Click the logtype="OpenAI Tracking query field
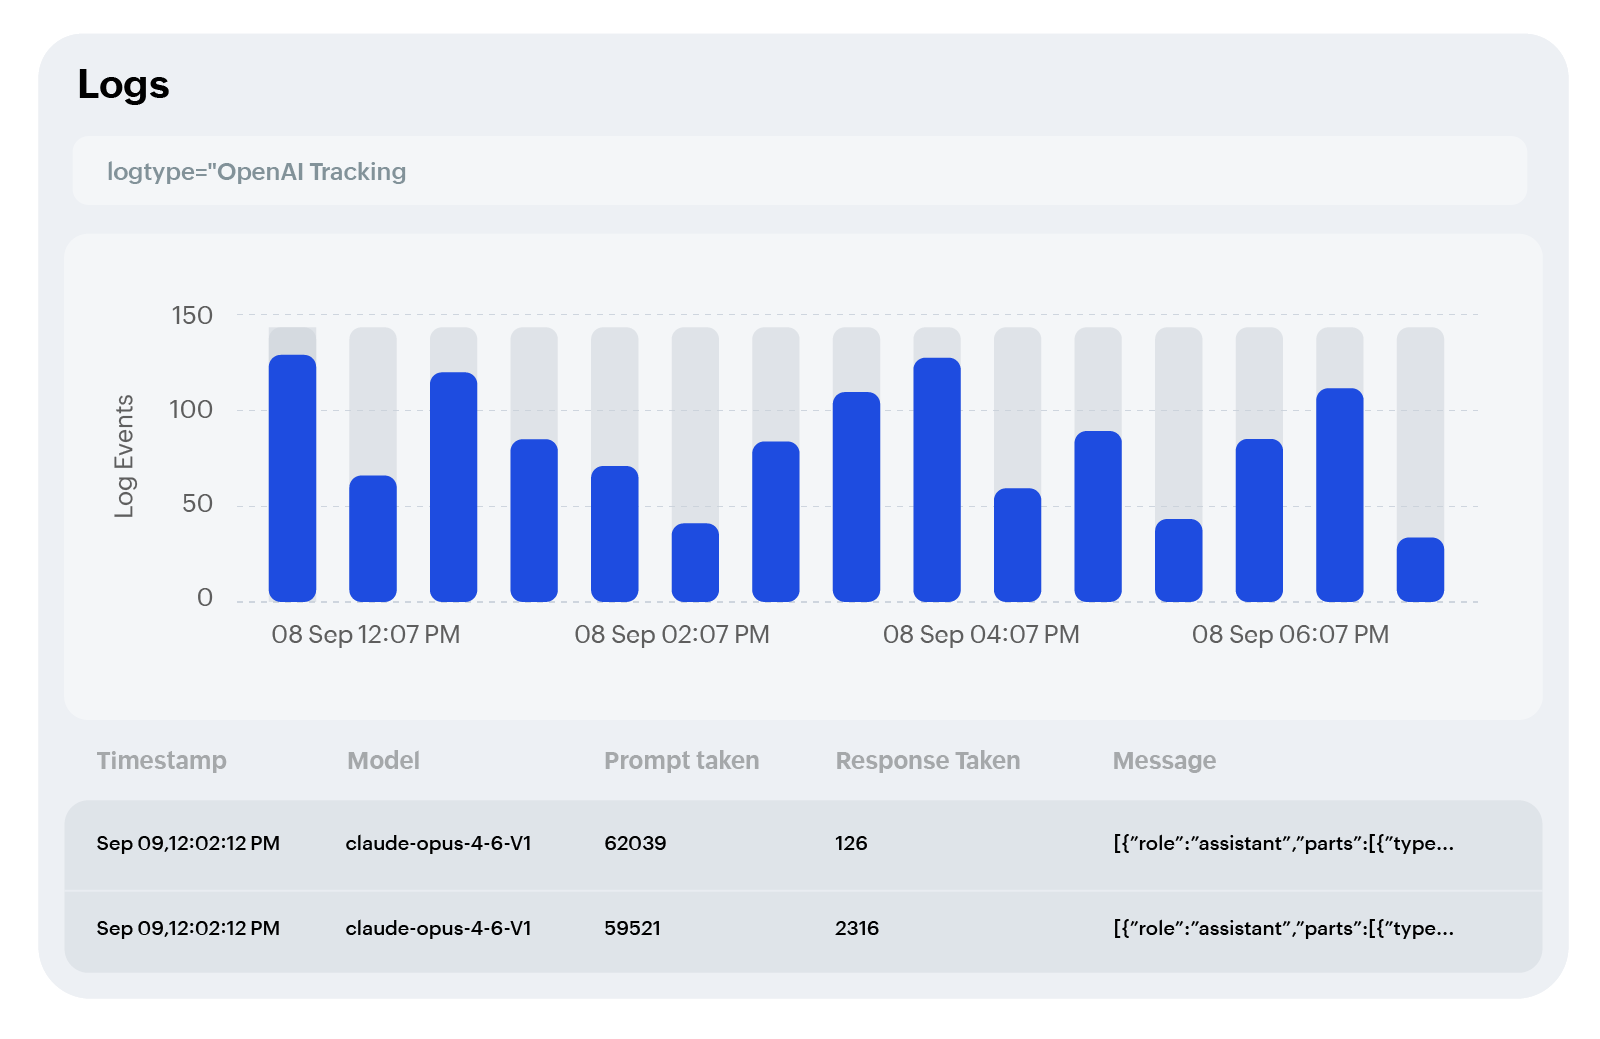Image resolution: width=1600 pixels, height=1039 pixels. pyautogui.click(x=799, y=171)
